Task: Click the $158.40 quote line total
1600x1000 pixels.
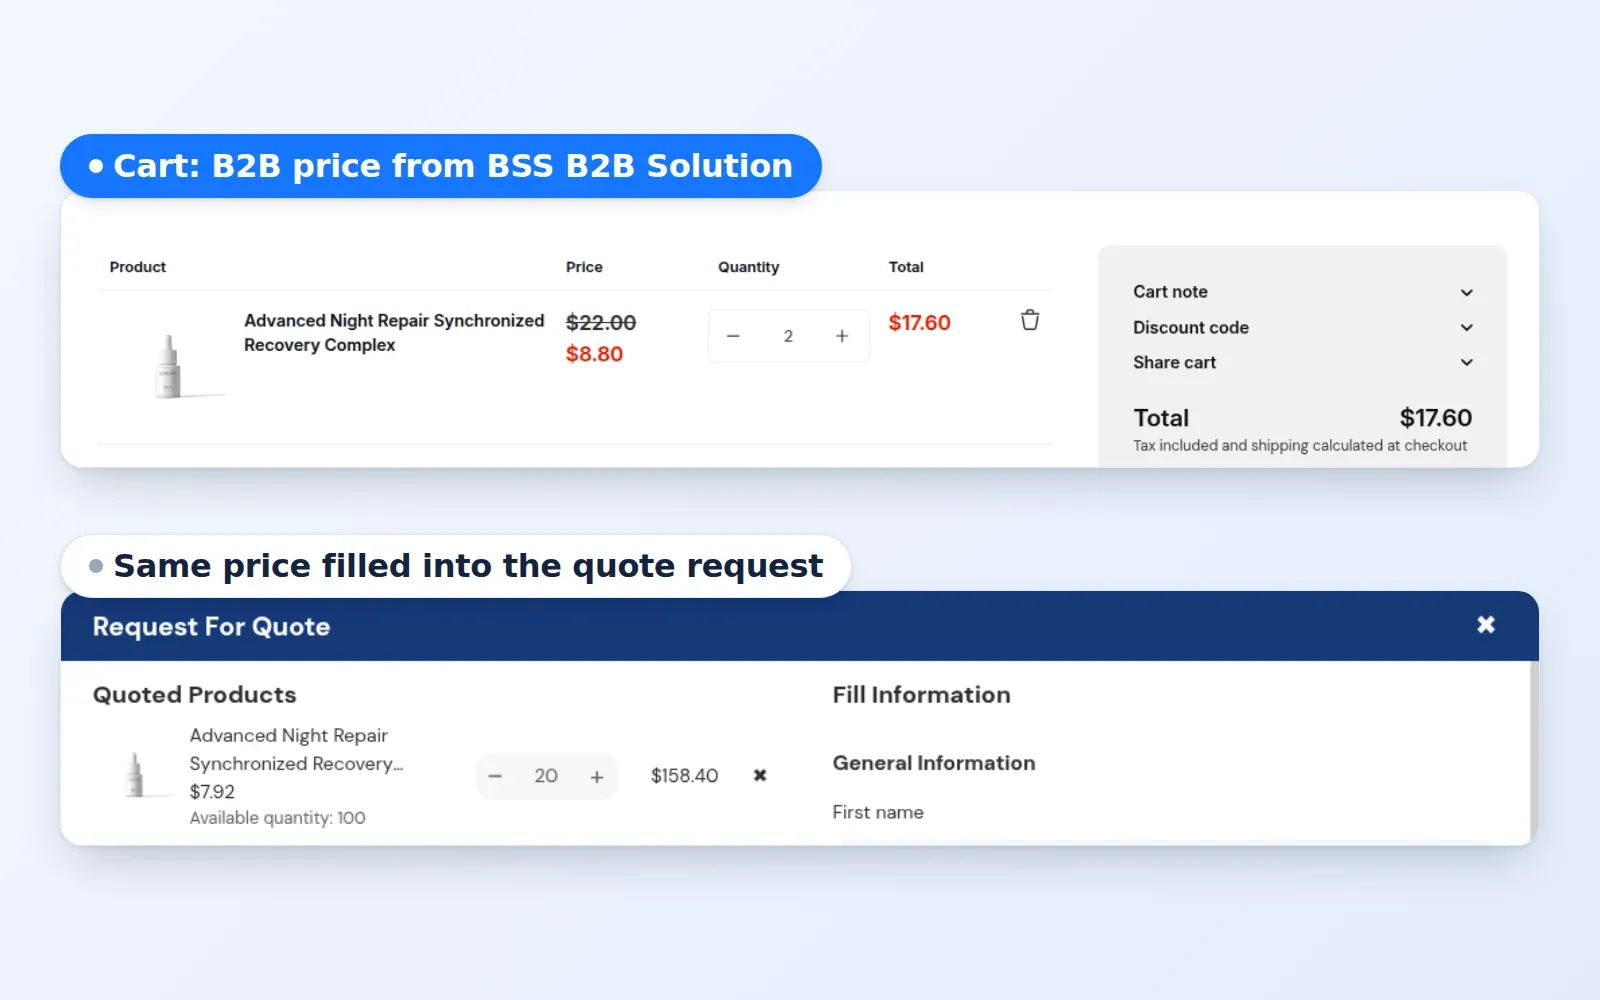Action: coord(684,776)
